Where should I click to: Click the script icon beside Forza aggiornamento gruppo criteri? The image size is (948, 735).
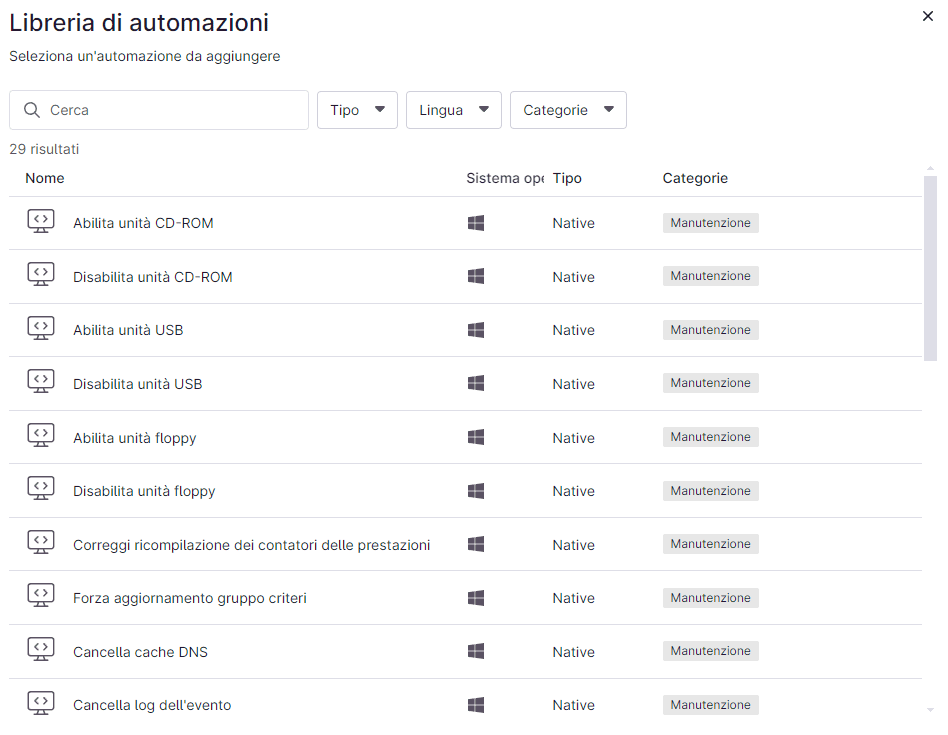[40, 598]
